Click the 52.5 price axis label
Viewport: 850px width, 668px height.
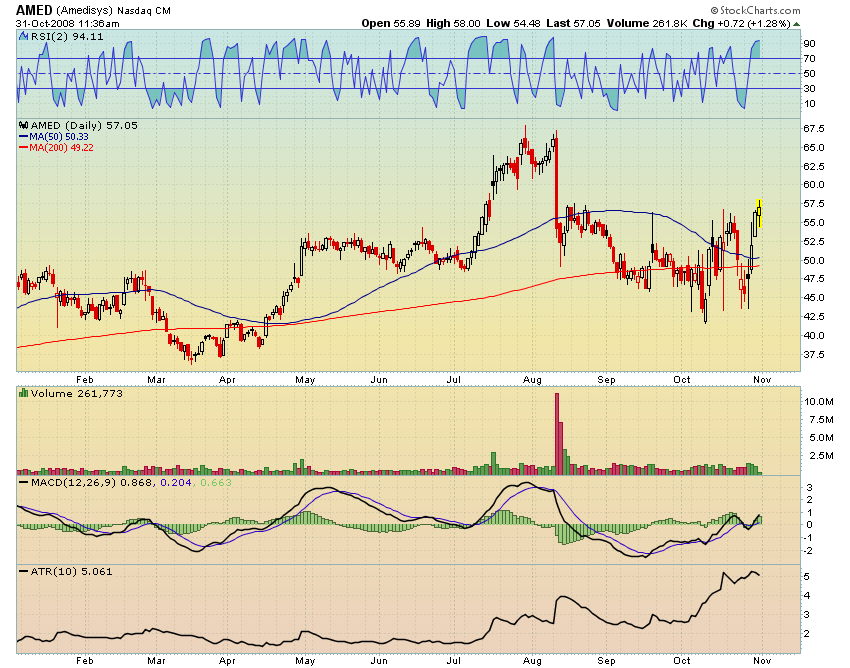(x=814, y=241)
